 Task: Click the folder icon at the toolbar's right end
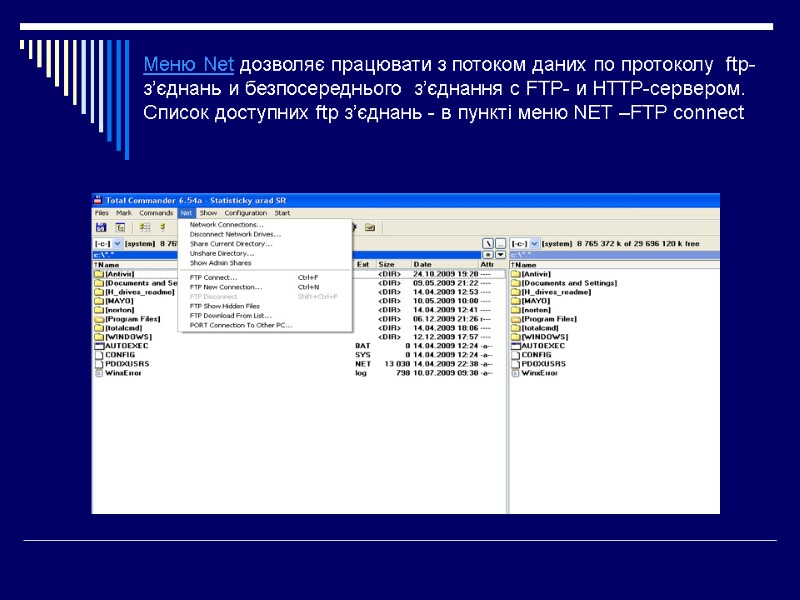(370, 228)
